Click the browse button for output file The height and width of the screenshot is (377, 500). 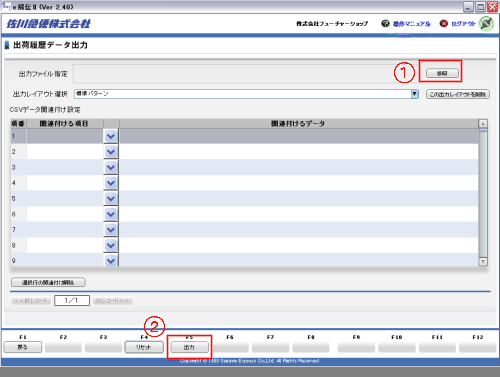click(442, 73)
